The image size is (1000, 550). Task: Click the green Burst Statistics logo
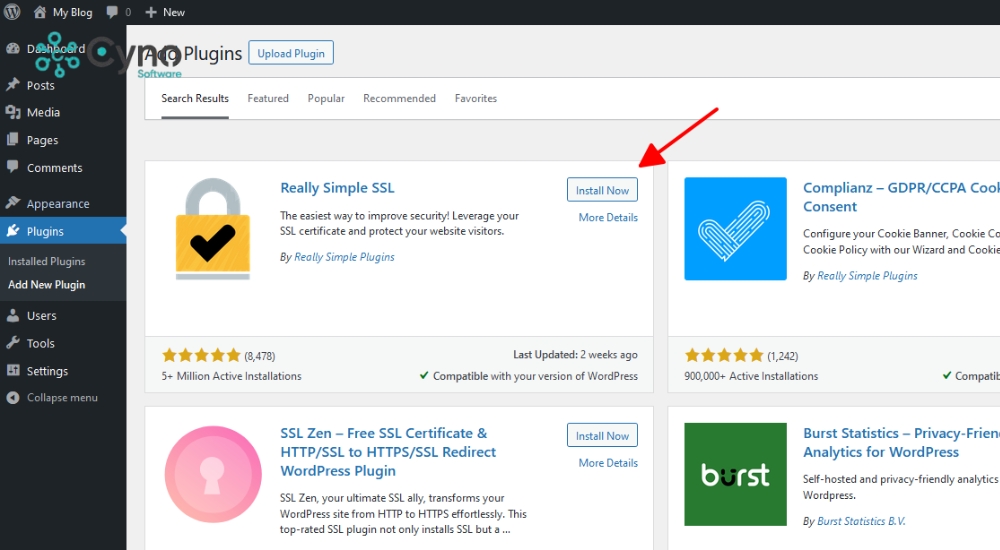pyautogui.click(x=735, y=474)
